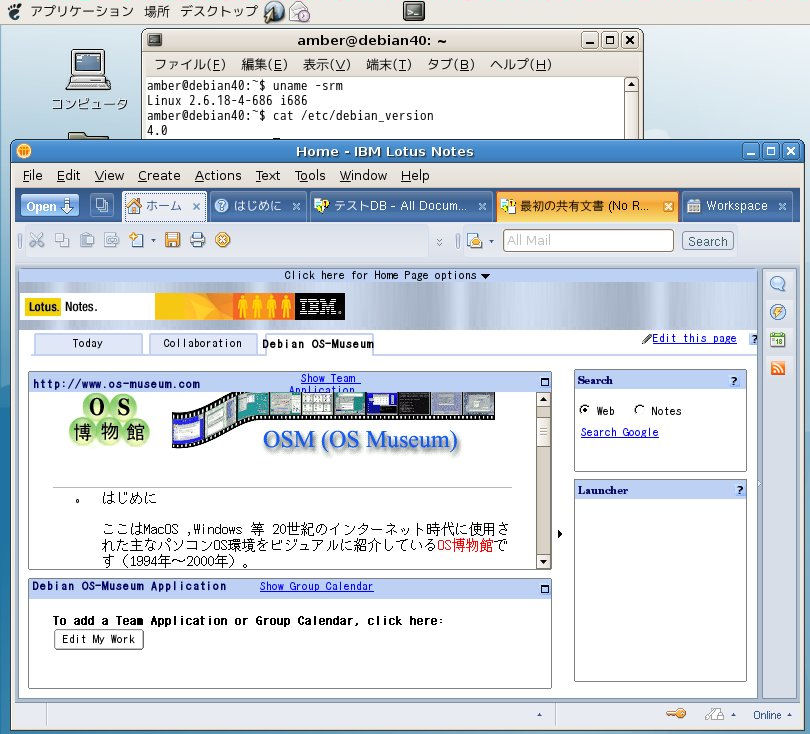Select the Today home page tab

click(88, 343)
